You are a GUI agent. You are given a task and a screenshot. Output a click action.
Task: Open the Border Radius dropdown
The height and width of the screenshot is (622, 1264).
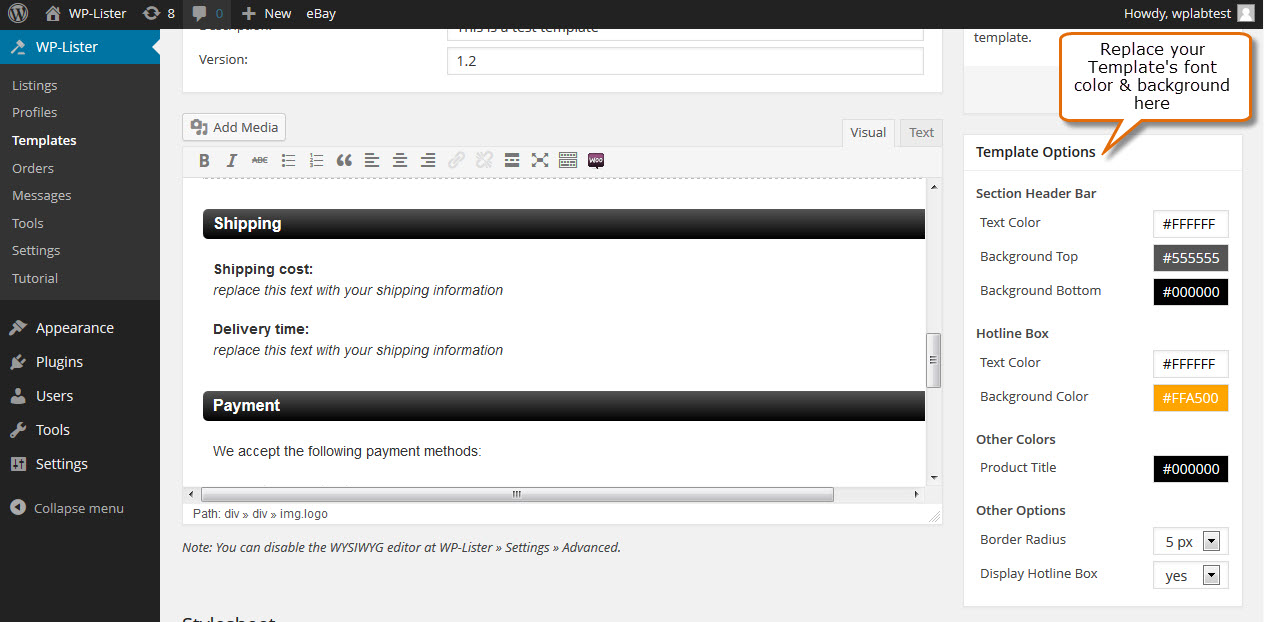coord(1190,541)
